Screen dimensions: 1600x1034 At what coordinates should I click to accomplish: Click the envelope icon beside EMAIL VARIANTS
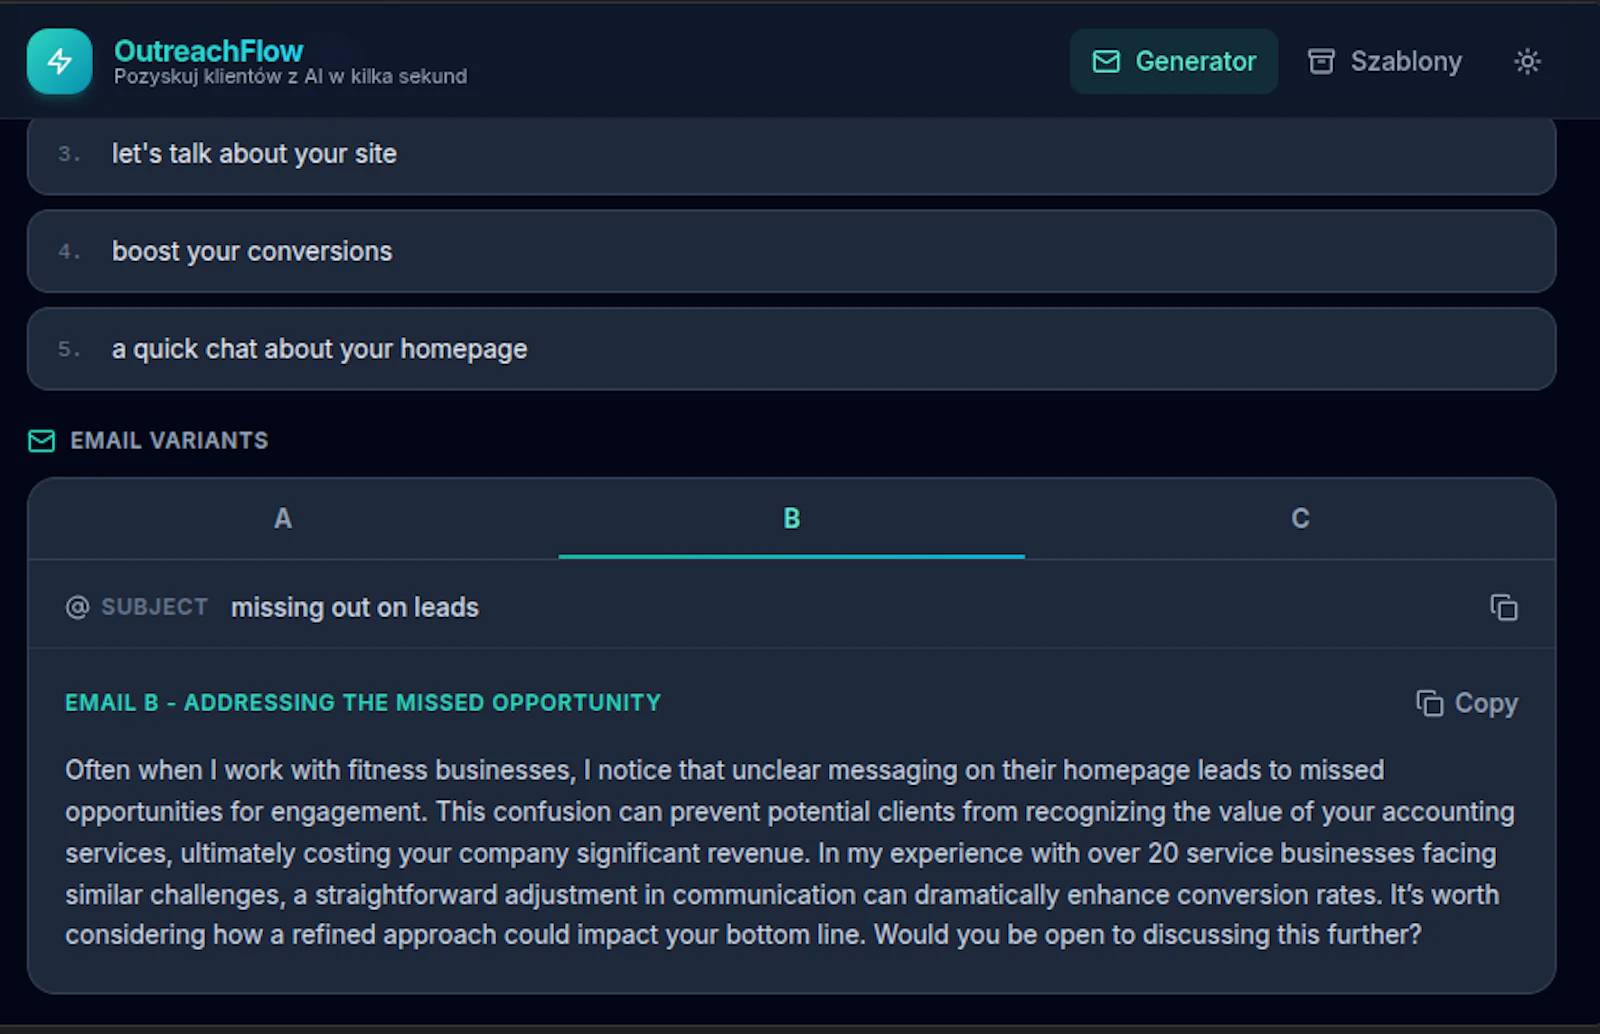(x=41, y=440)
